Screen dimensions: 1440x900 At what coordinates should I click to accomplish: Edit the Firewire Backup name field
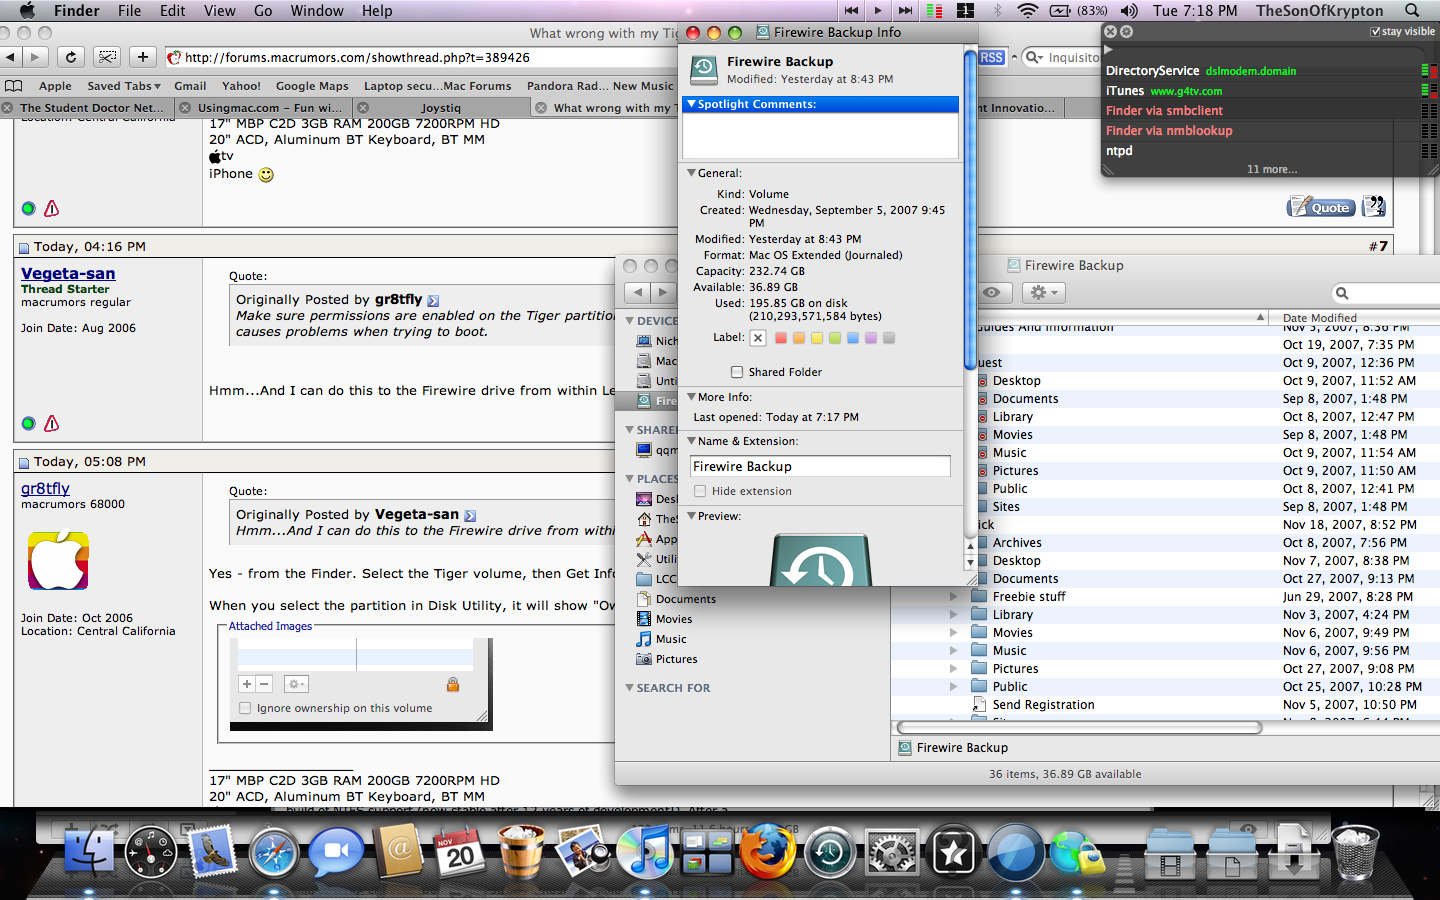[x=820, y=466]
